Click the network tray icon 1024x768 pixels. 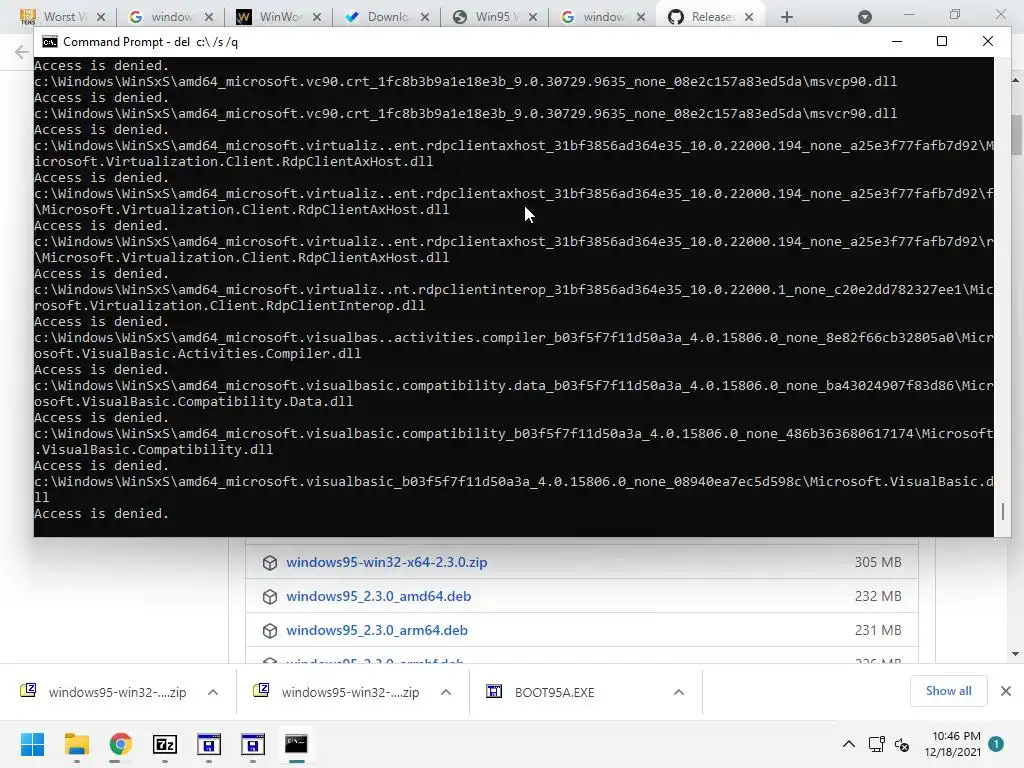(876, 744)
